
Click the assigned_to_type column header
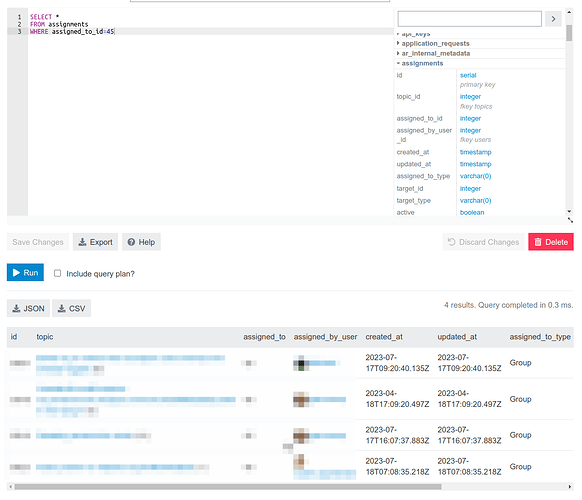[540, 337]
